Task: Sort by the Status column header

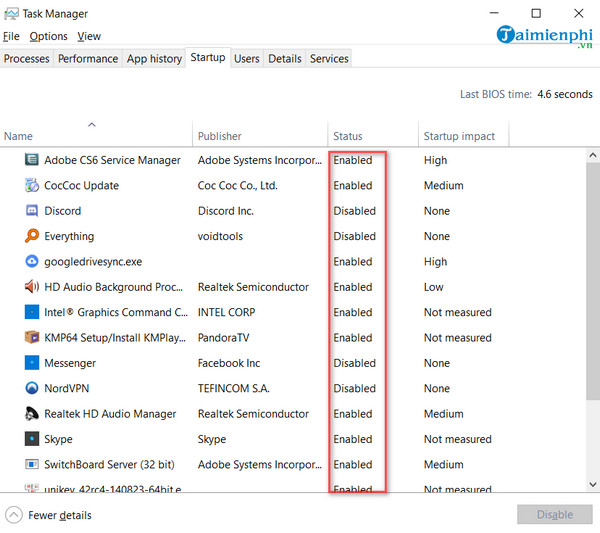Action: coord(373,136)
